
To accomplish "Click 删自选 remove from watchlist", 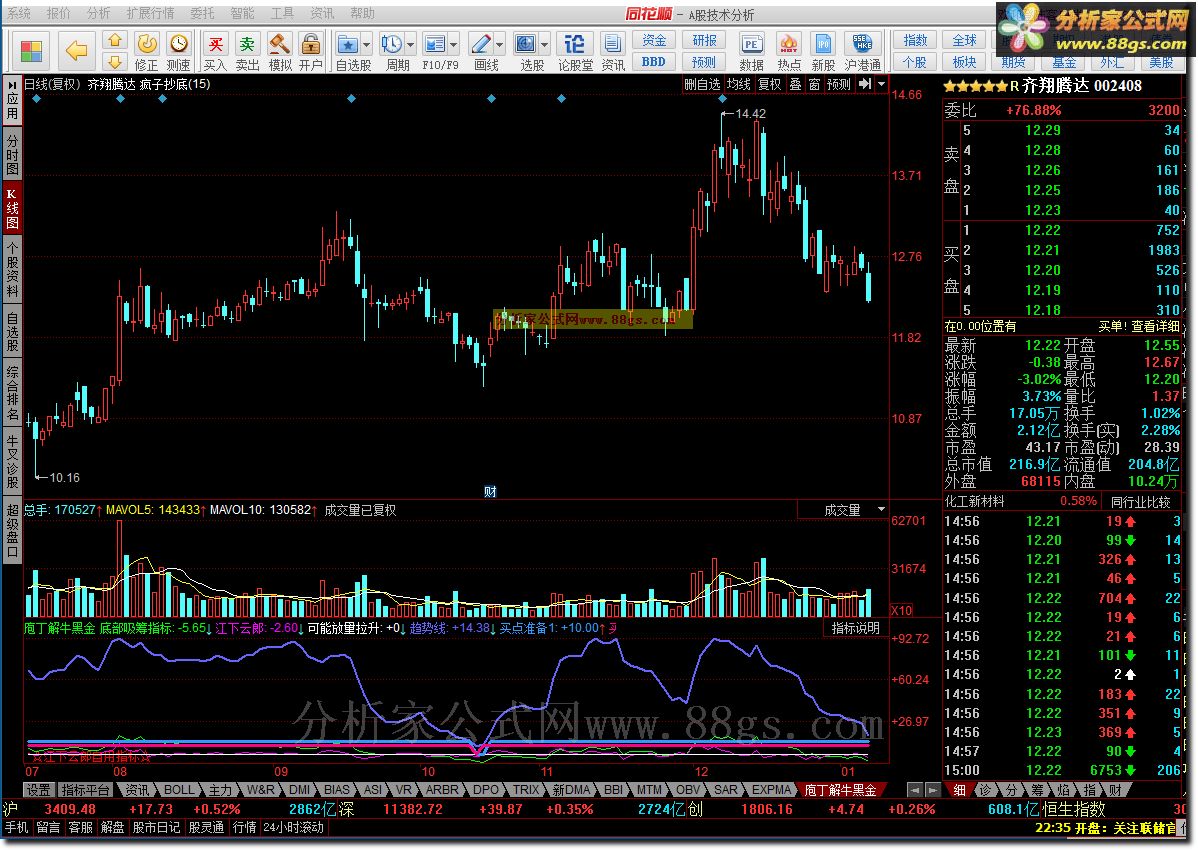I will click(x=702, y=84).
